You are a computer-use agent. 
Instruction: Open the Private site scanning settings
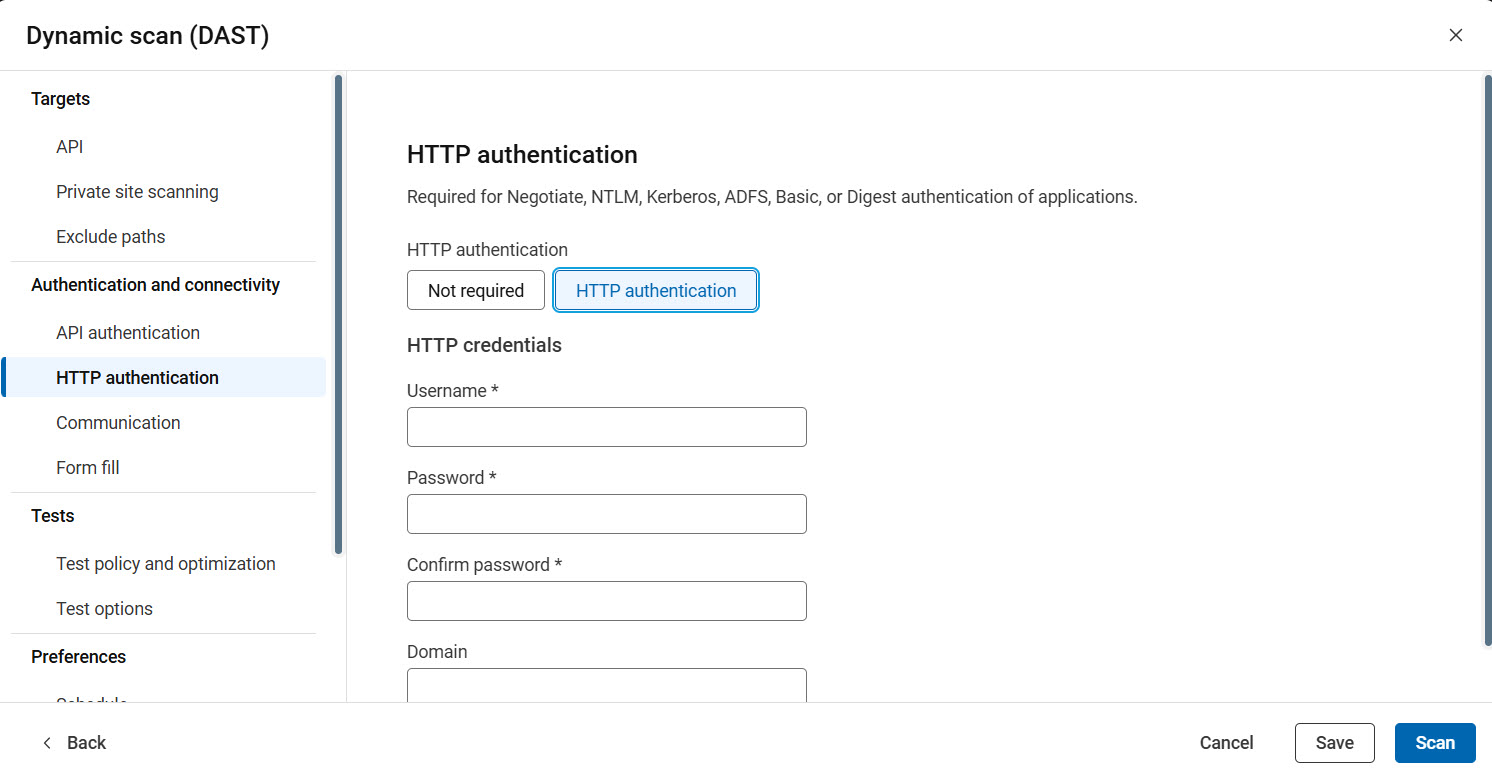[x=137, y=191]
